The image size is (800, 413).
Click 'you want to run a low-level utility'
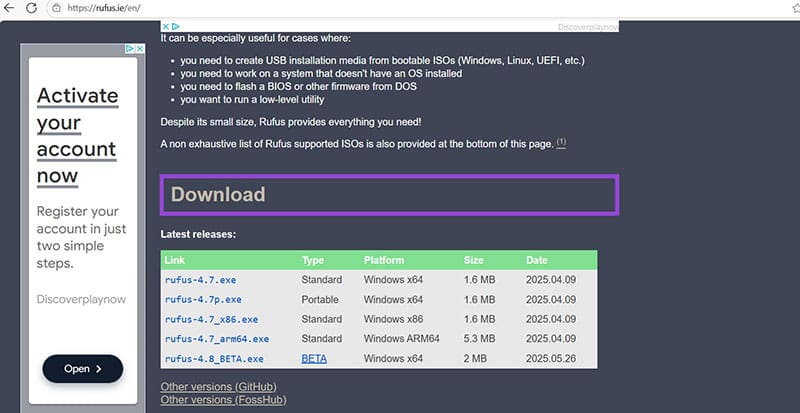[252, 100]
